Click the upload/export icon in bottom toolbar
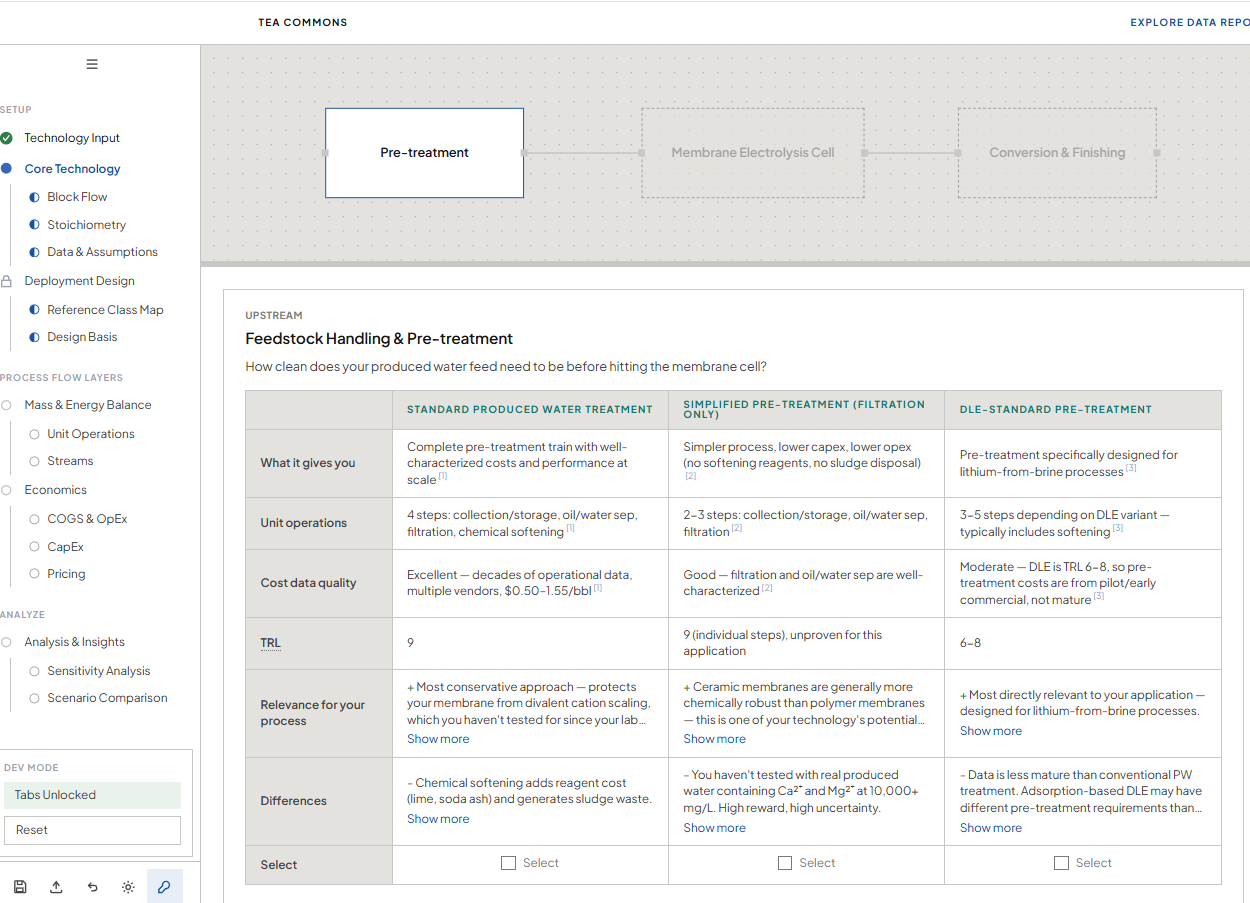Viewport: 1250px width, 903px height. (x=56, y=887)
